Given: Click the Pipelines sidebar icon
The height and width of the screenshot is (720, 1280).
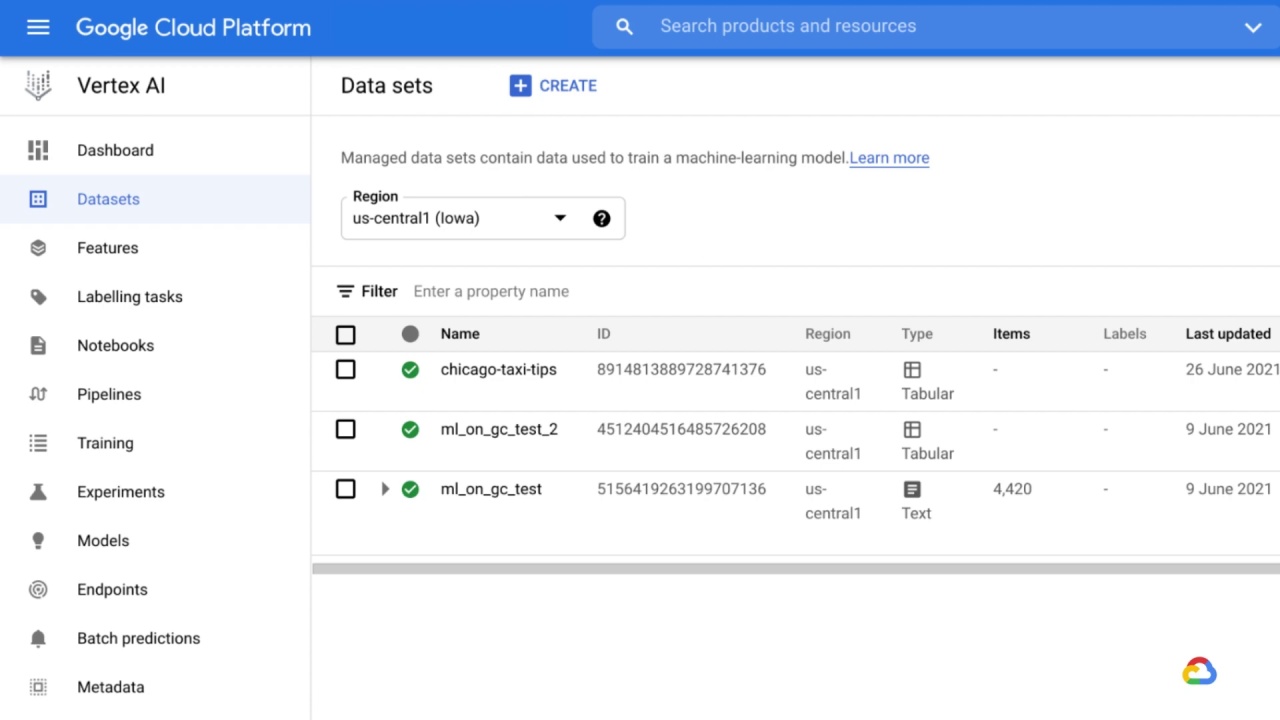Looking at the screenshot, I should (38, 394).
